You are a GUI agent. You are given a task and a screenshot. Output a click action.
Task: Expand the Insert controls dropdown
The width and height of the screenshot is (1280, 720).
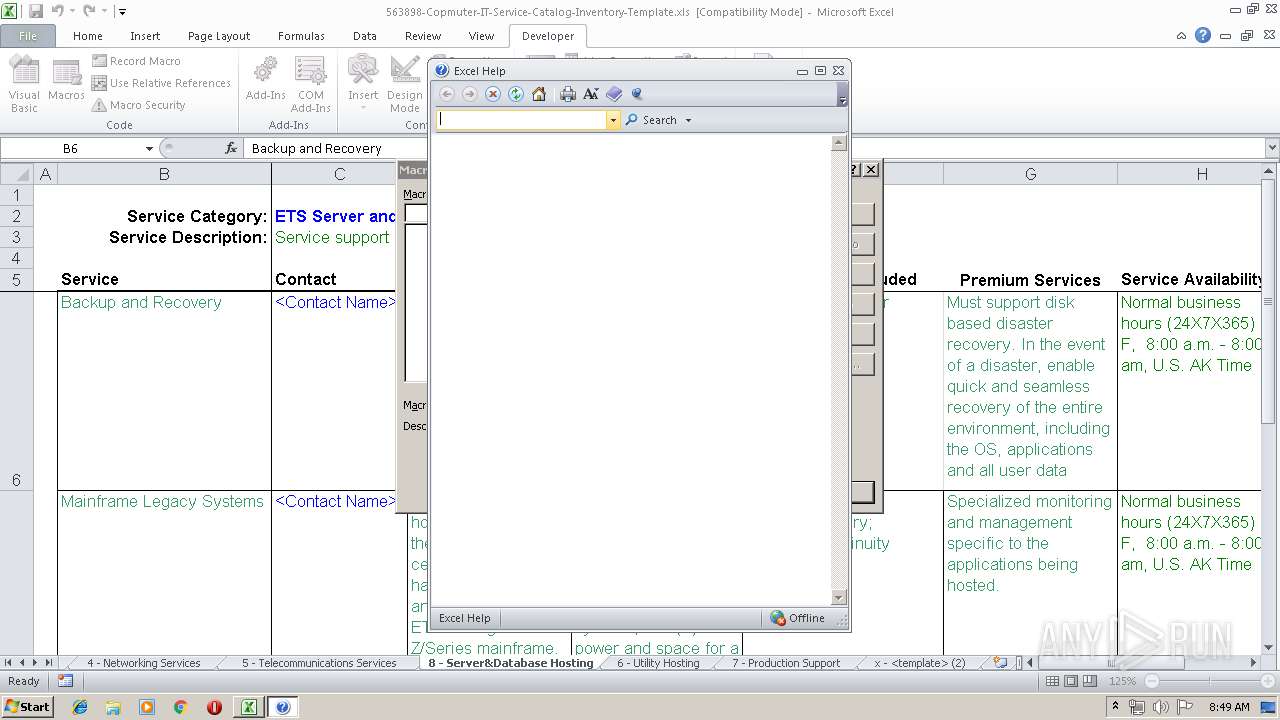pos(363,84)
